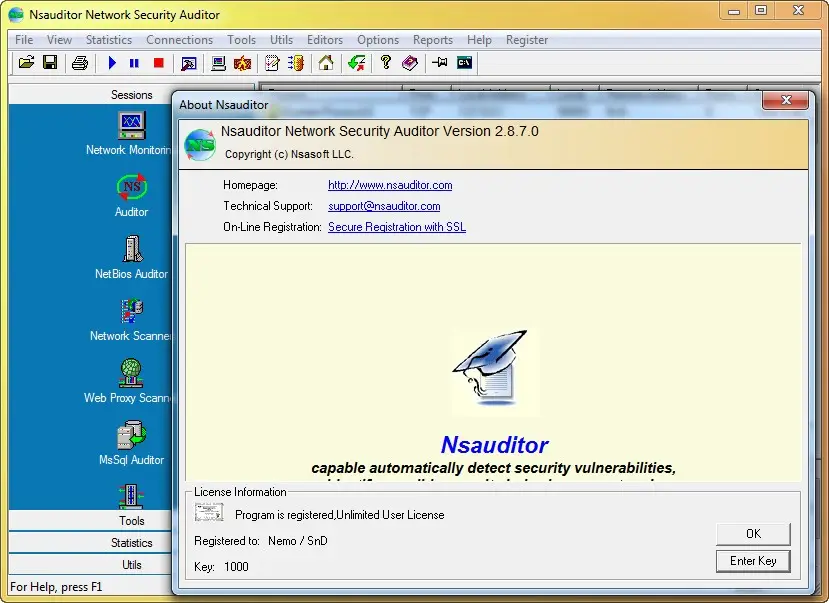The width and height of the screenshot is (829, 603).
Task: Start scan with blue play icon
Action: pos(112,63)
